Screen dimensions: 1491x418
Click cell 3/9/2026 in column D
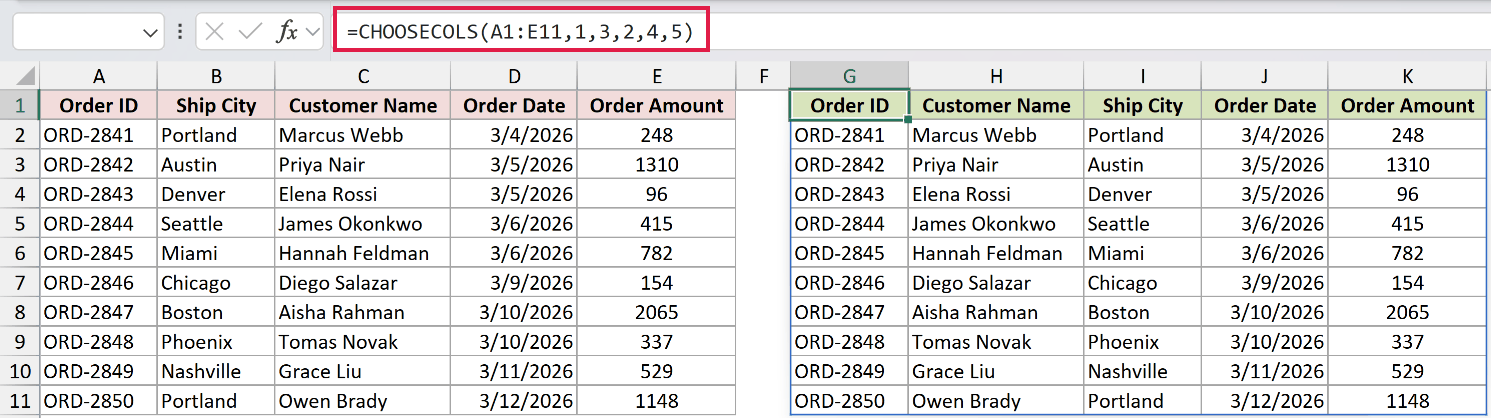514,283
